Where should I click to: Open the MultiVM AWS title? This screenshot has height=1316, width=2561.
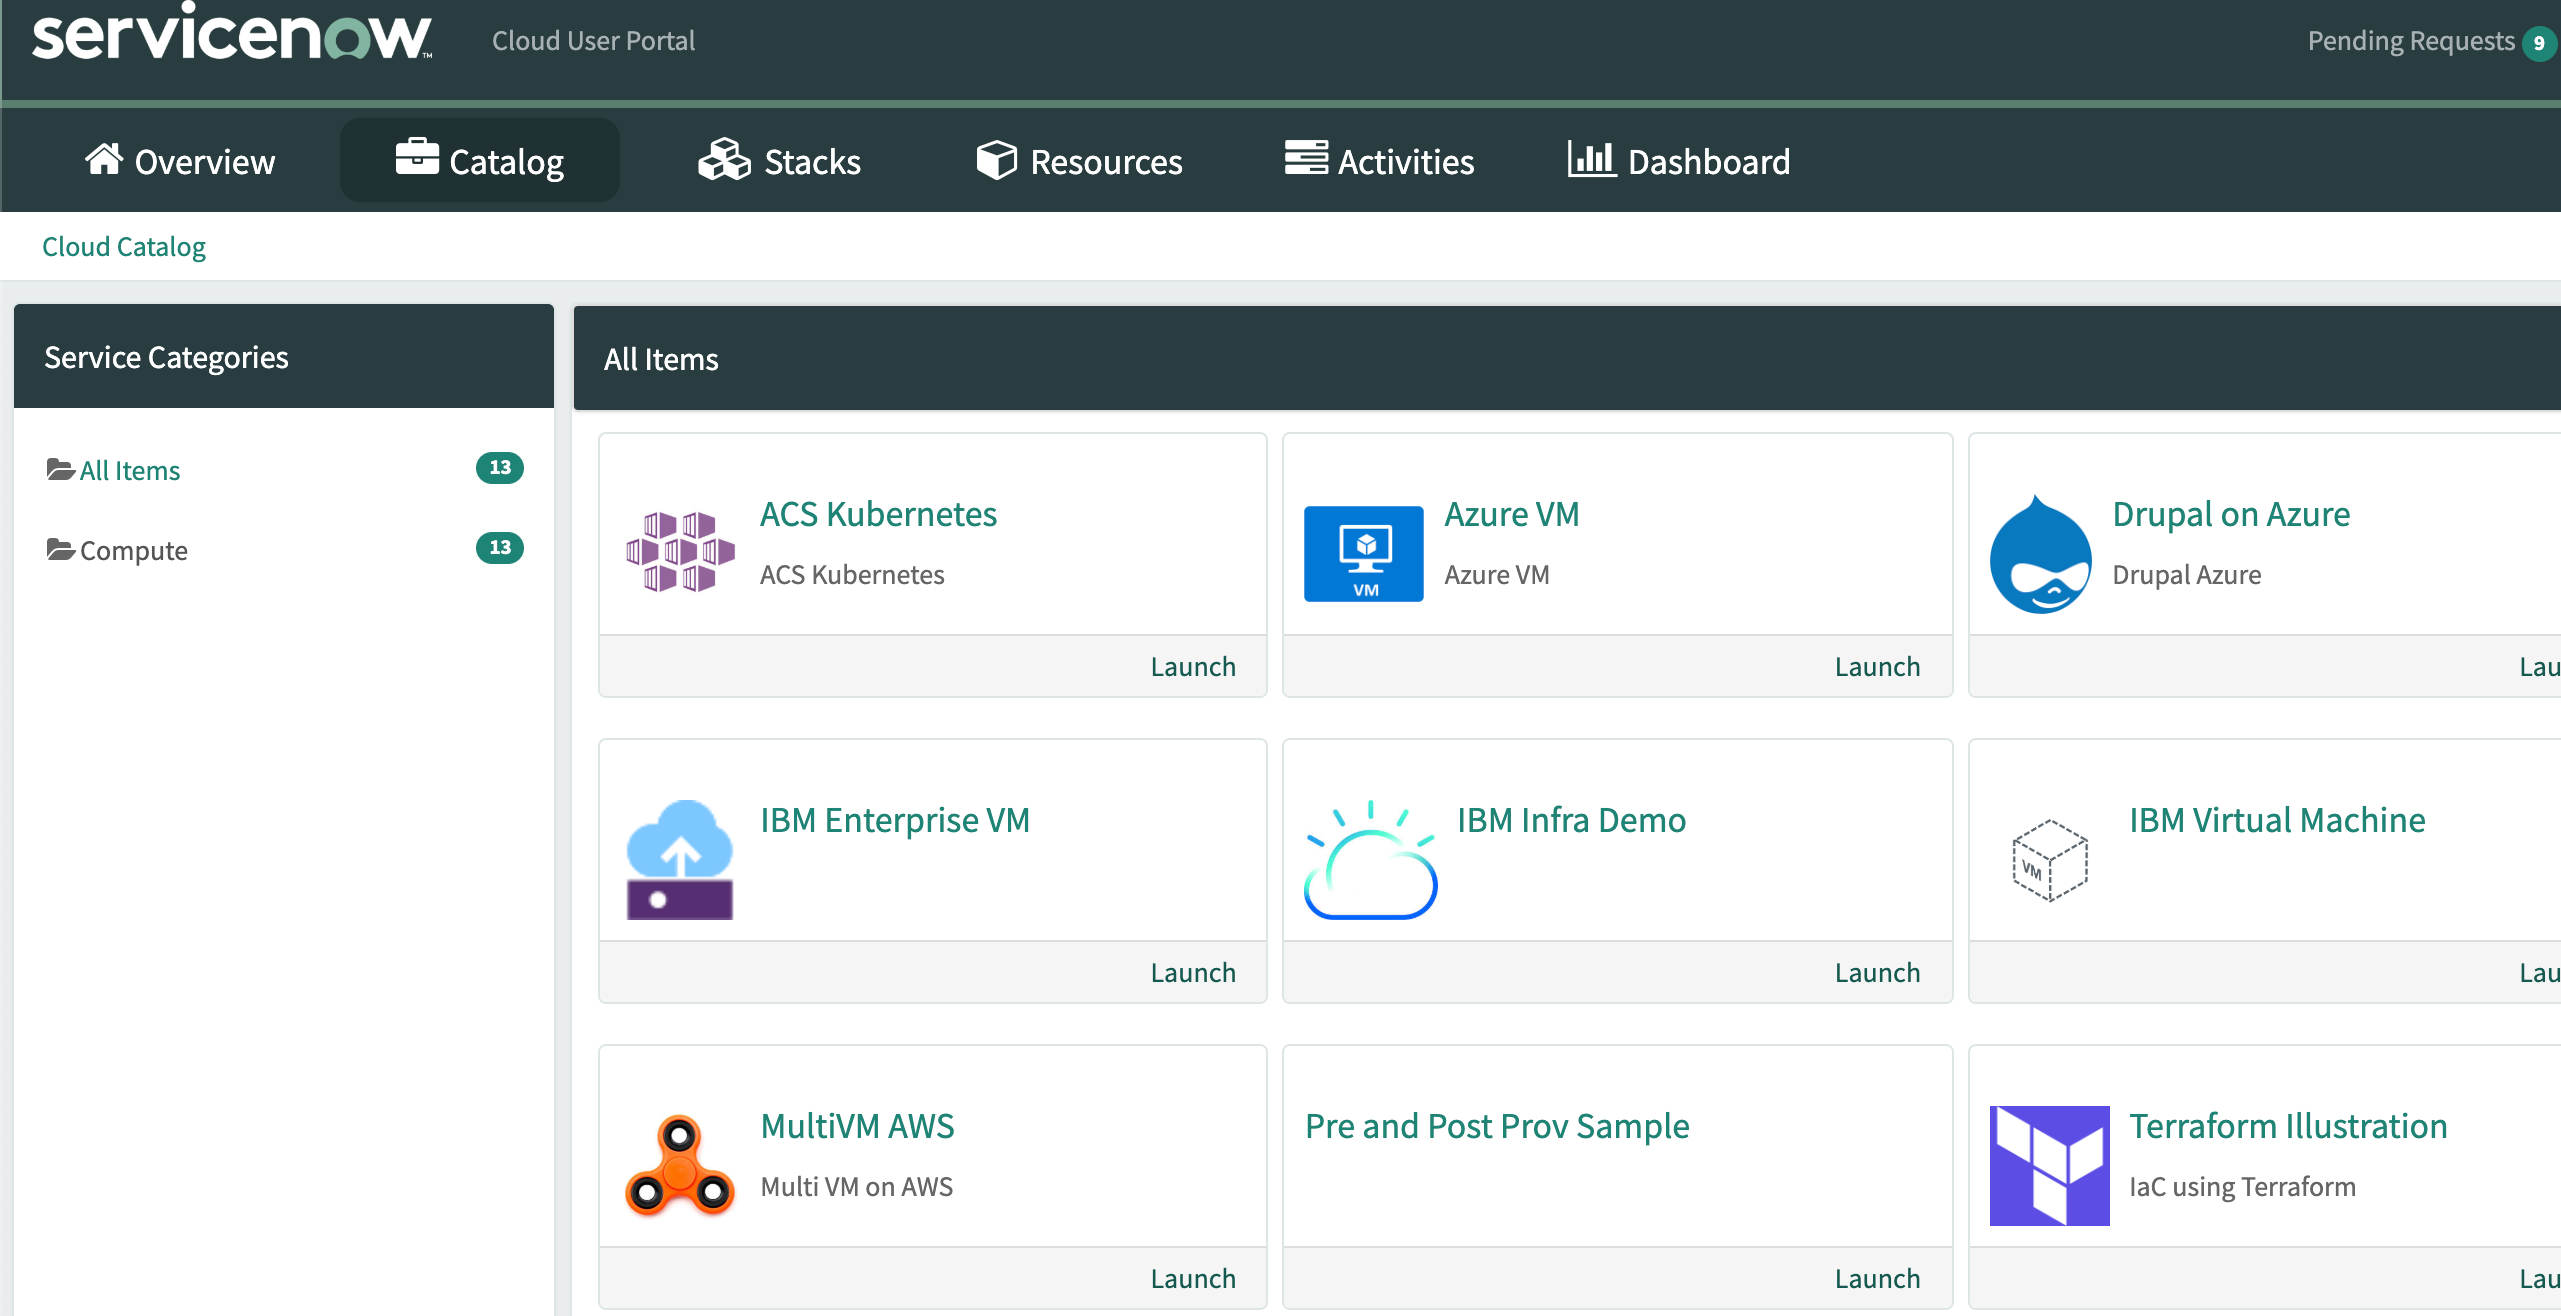coord(857,1126)
